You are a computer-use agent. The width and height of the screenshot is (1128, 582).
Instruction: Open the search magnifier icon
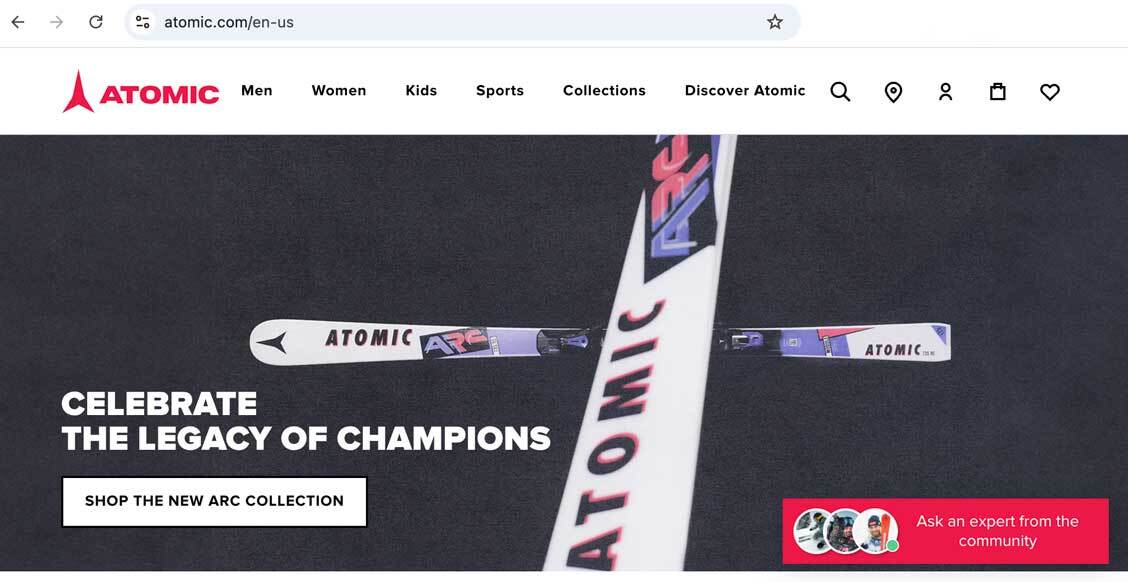840,91
